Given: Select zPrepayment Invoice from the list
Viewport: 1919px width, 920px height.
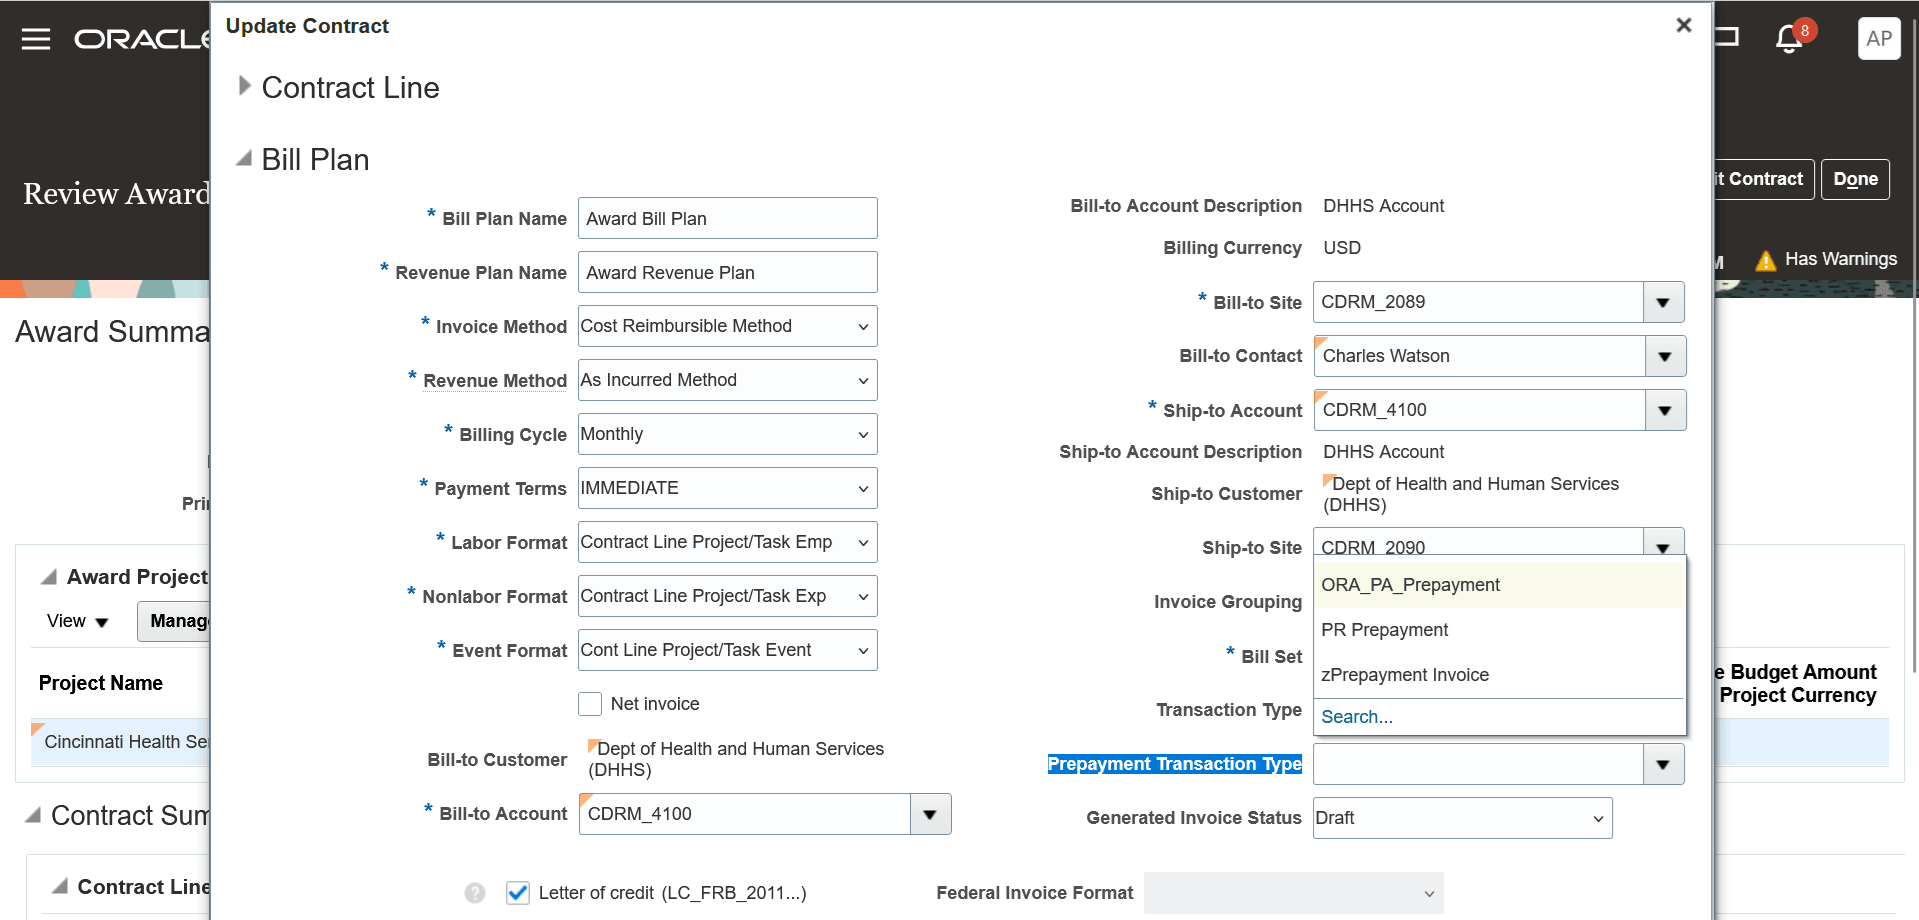Looking at the screenshot, I should 1499,675.
